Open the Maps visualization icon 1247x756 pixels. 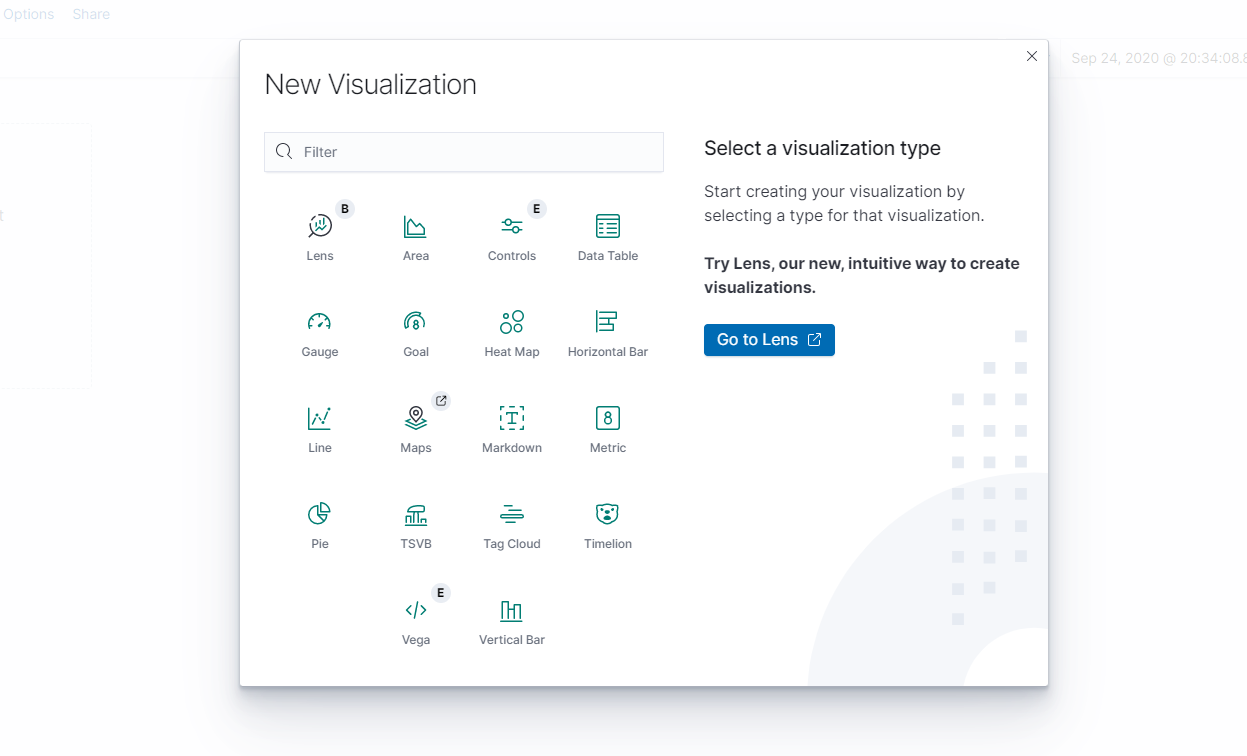[415, 418]
